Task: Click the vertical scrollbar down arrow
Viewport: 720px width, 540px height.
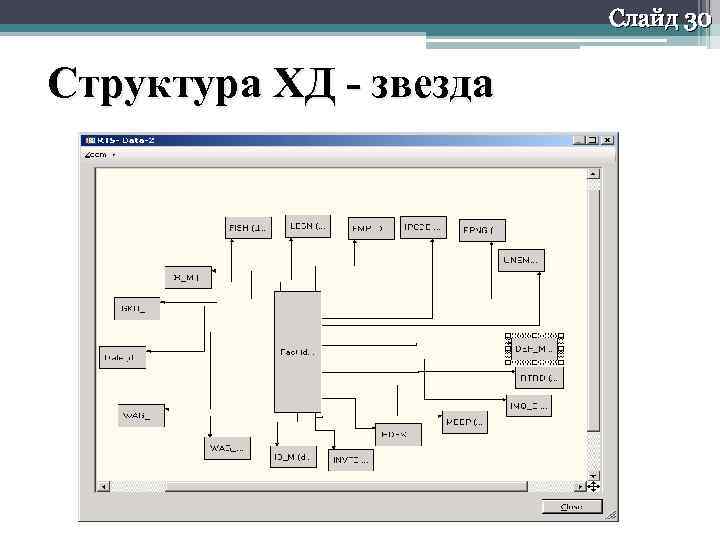Action: [593, 475]
